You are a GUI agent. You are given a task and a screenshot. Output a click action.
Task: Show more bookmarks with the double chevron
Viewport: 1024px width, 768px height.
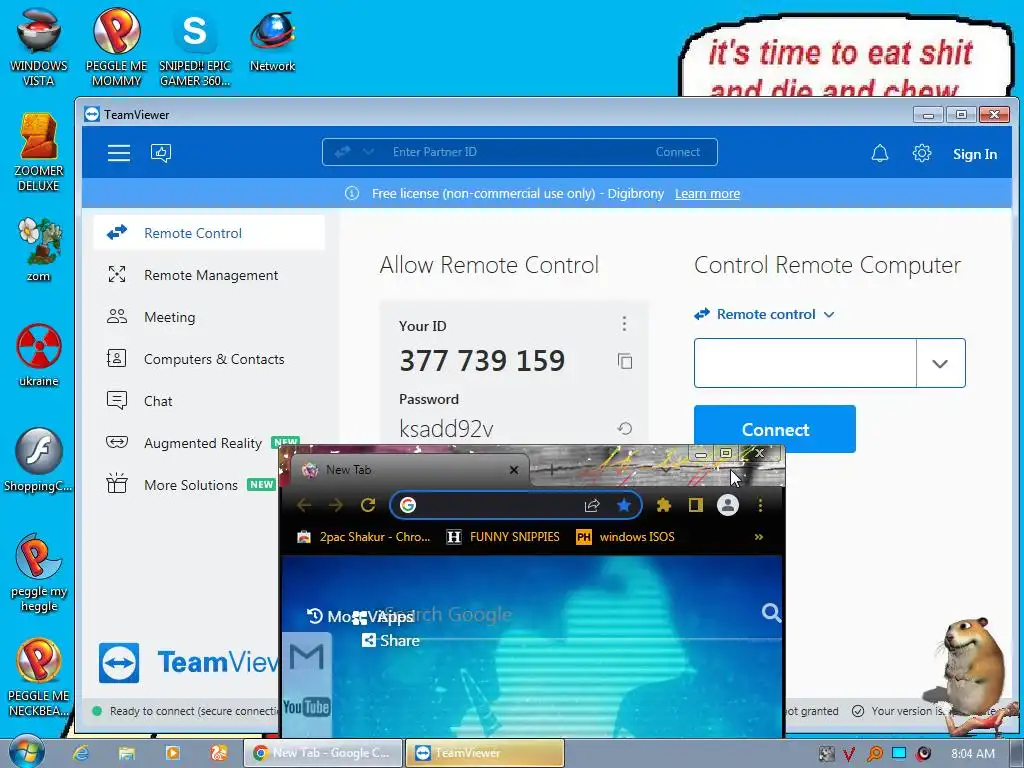click(x=758, y=537)
